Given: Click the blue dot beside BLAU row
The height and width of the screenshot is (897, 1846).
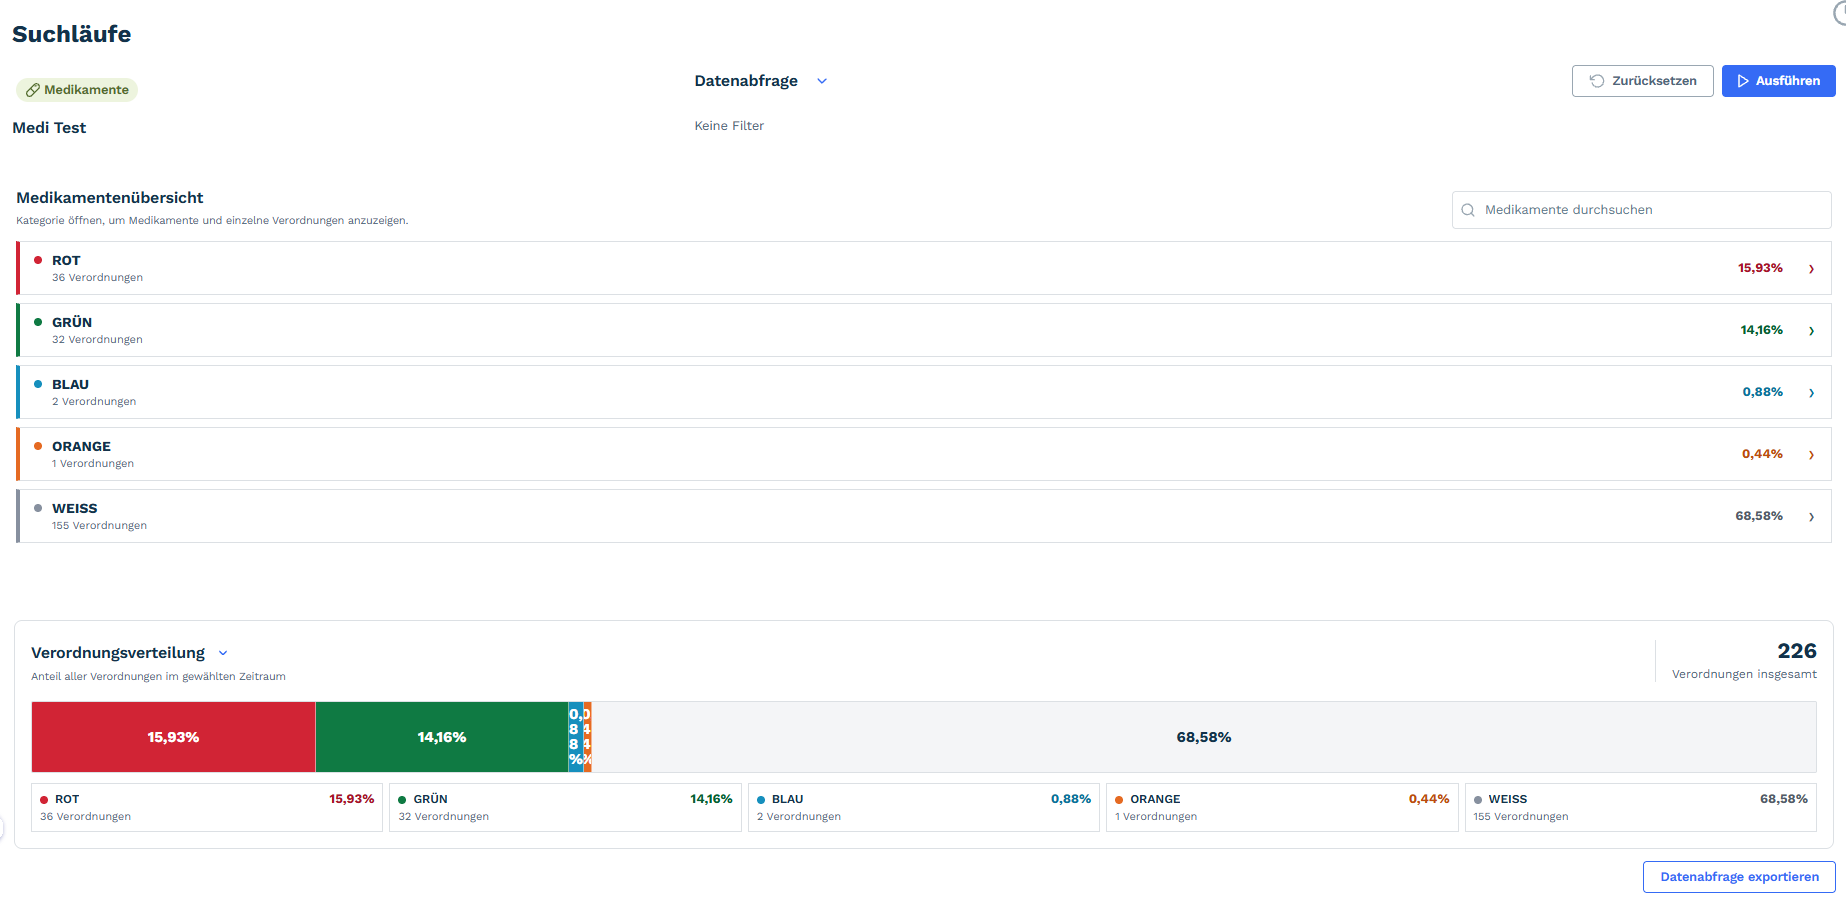Looking at the screenshot, I should point(38,384).
